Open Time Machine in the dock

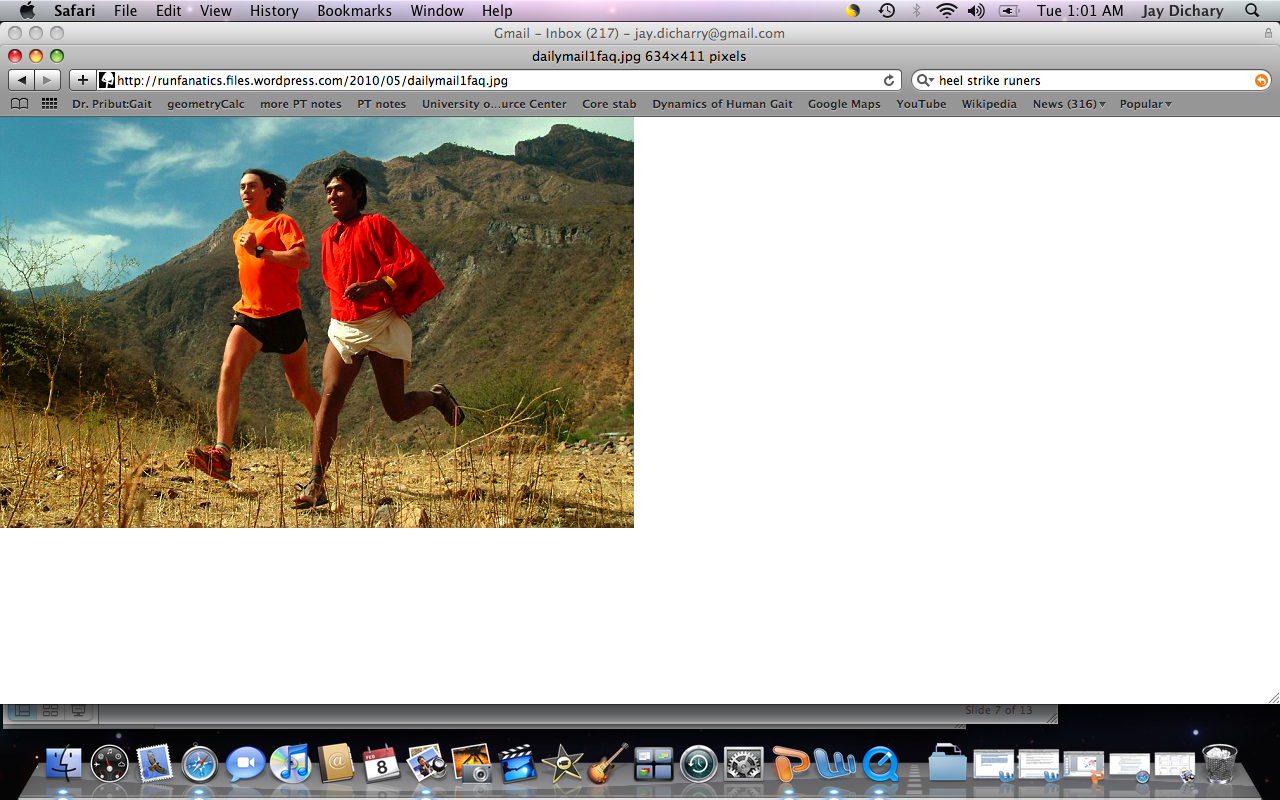(698, 765)
